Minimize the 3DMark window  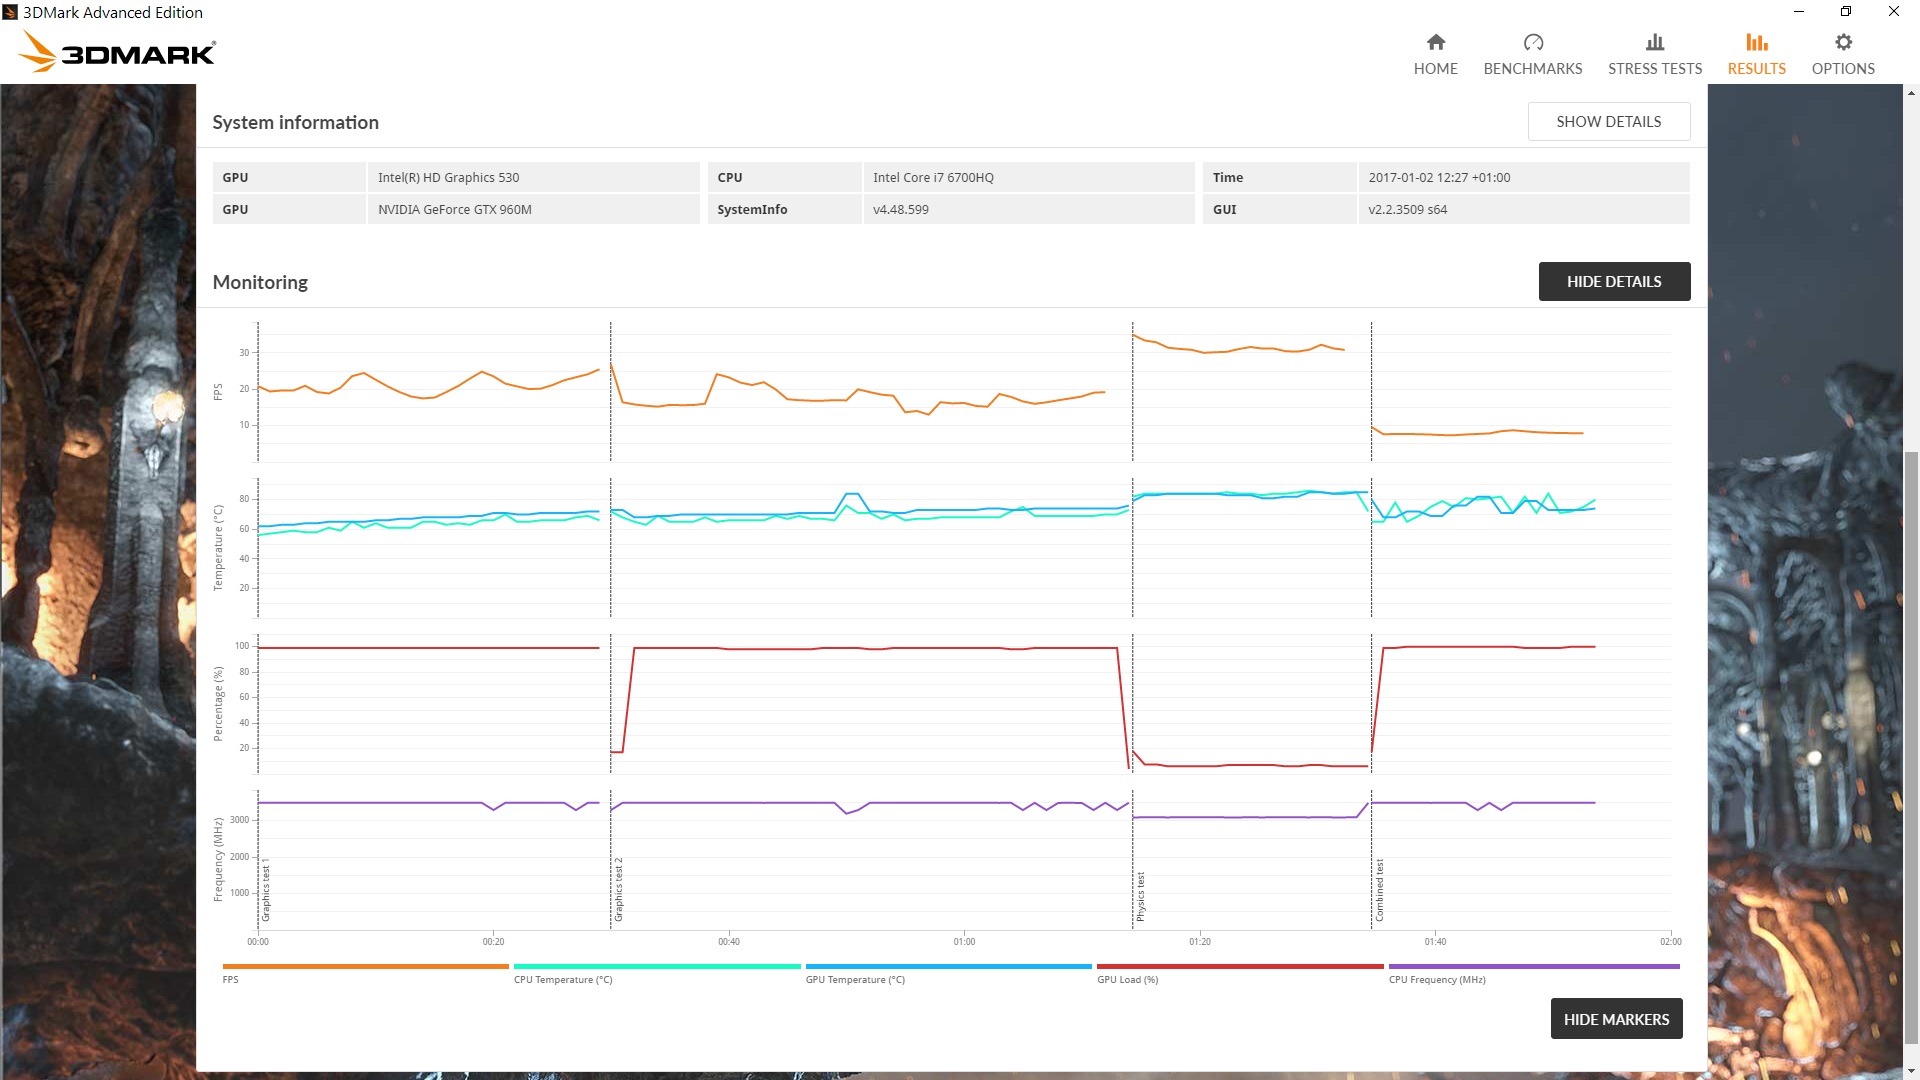(1798, 12)
